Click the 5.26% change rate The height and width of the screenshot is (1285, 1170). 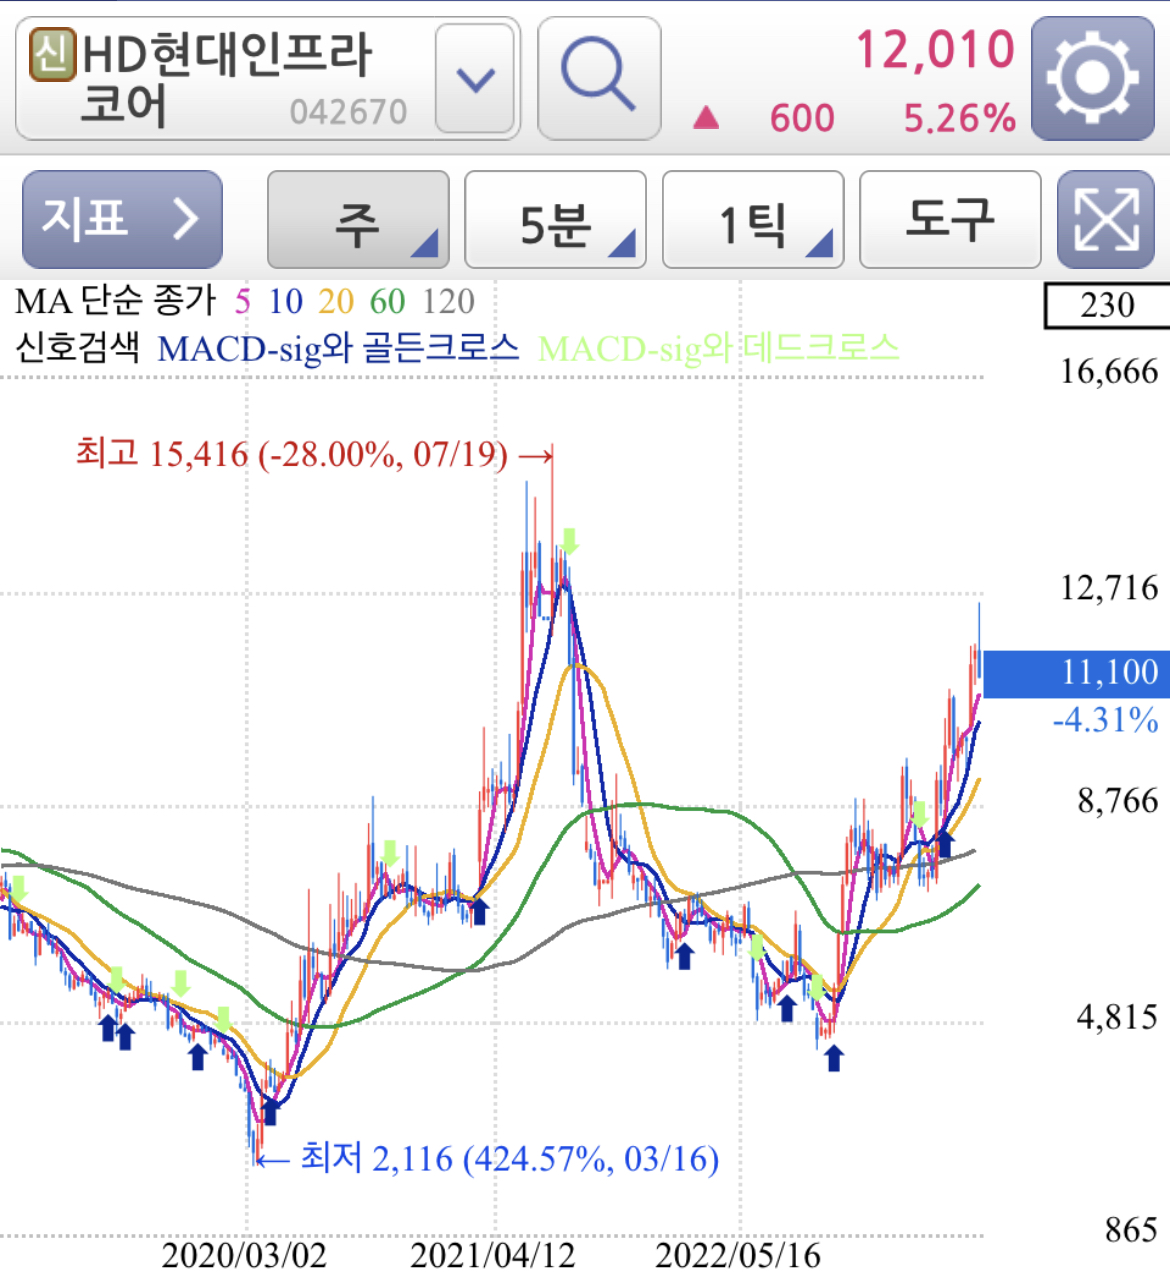[x=960, y=118]
